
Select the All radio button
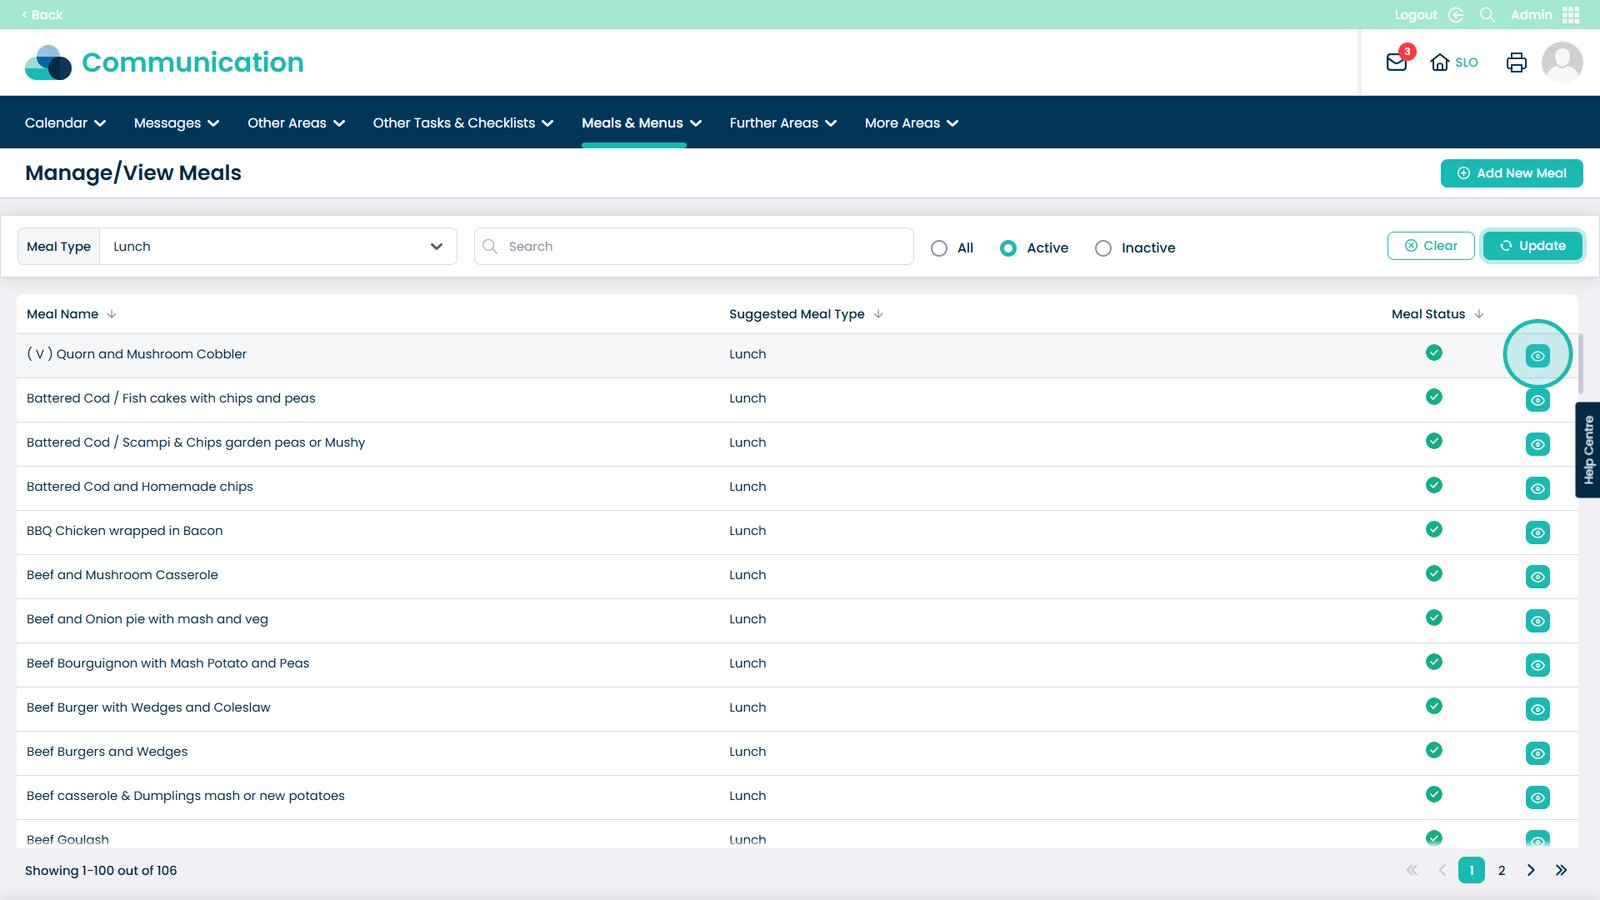pyautogui.click(x=939, y=248)
